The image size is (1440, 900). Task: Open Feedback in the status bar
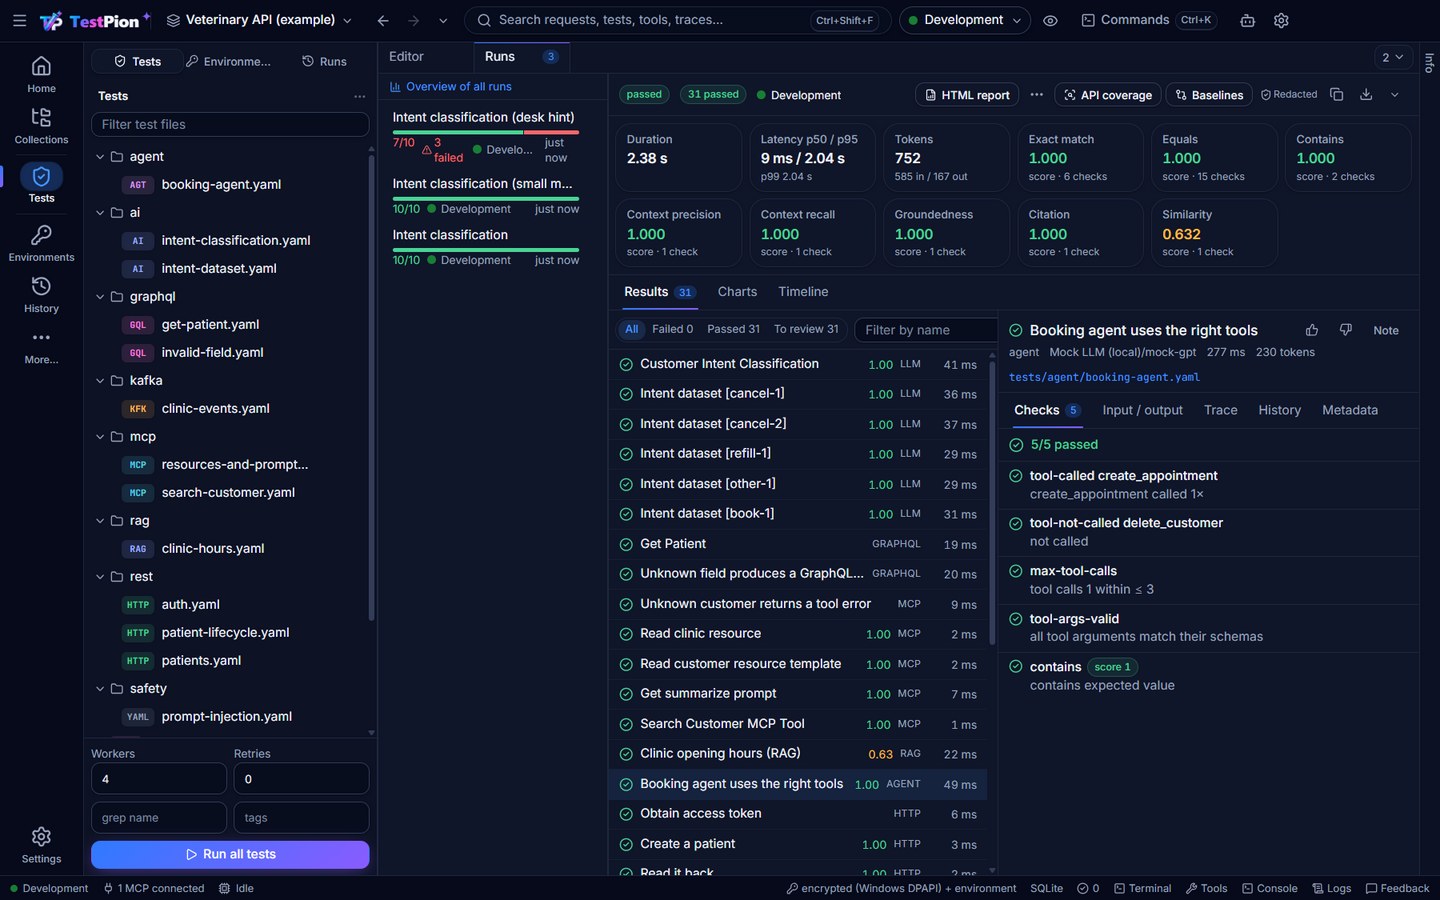coord(1397,888)
